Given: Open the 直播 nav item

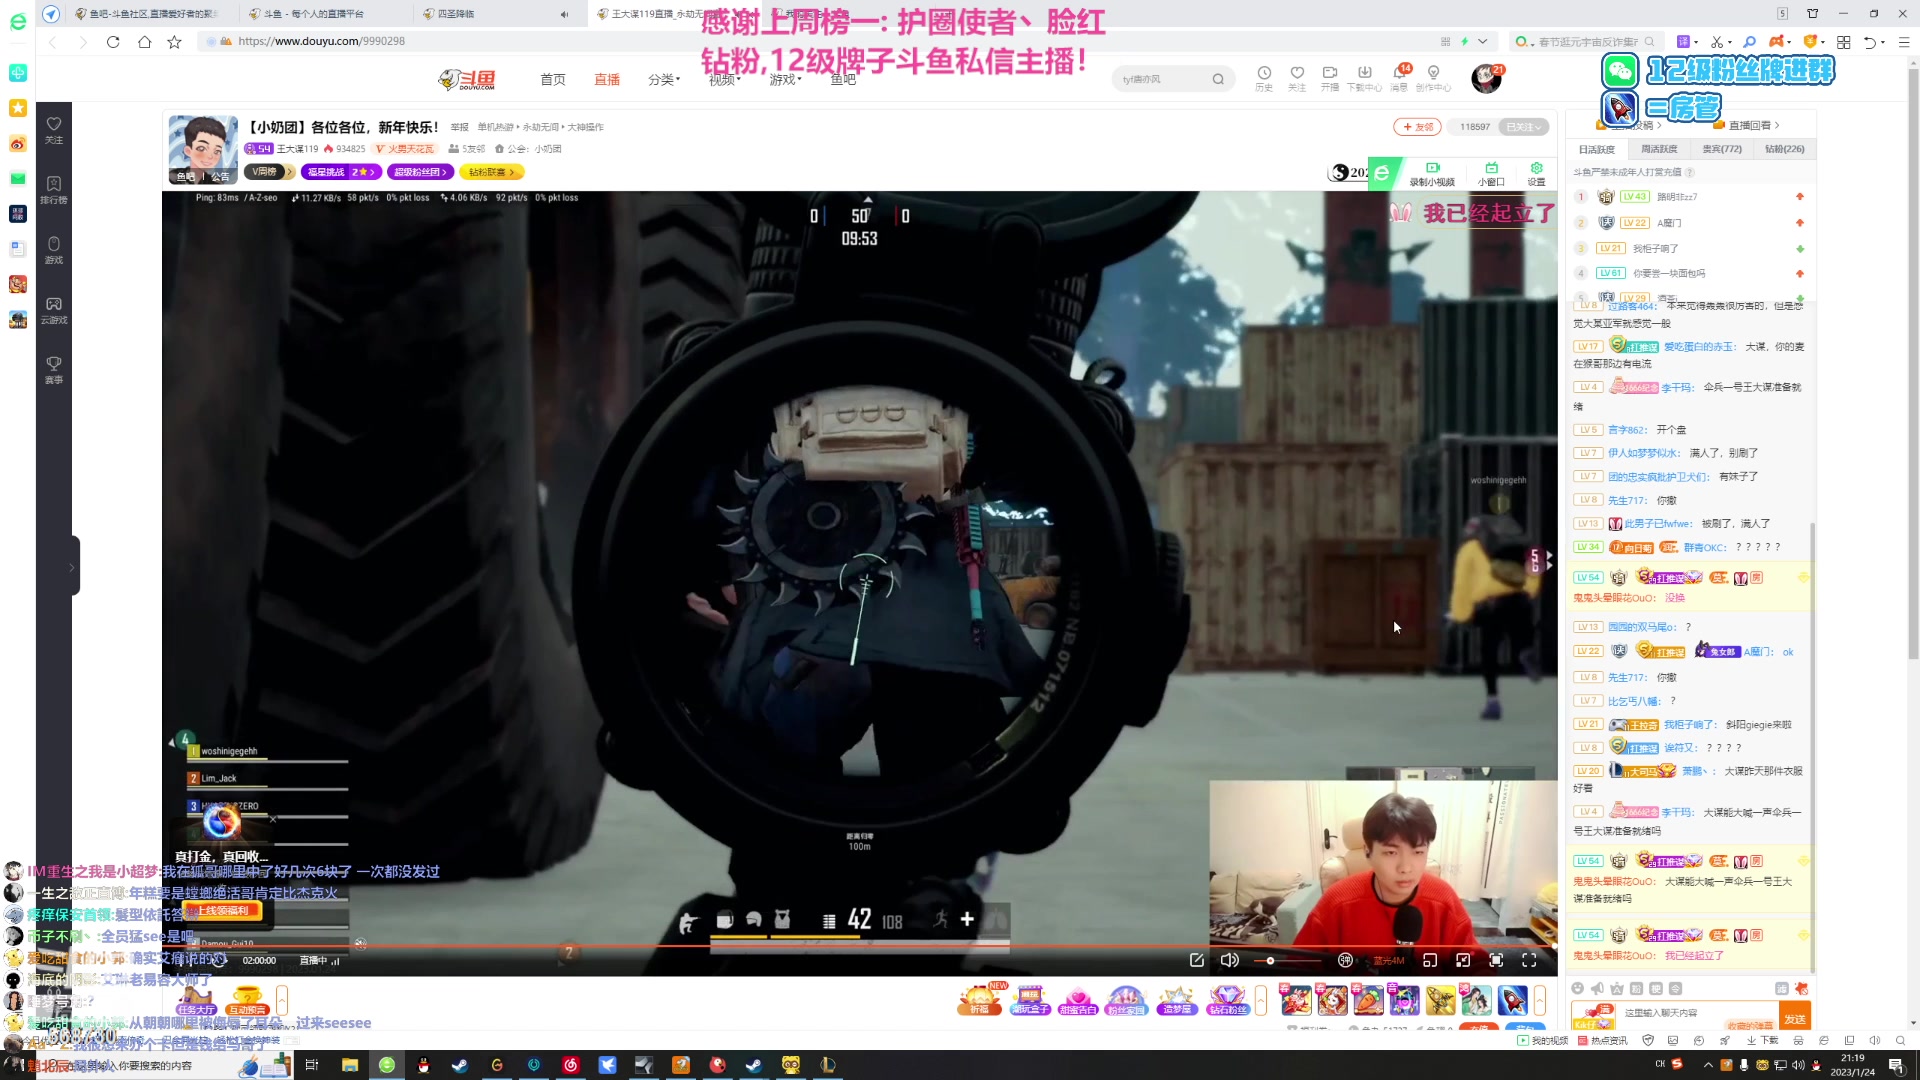Looking at the screenshot, I should [607, 79].
